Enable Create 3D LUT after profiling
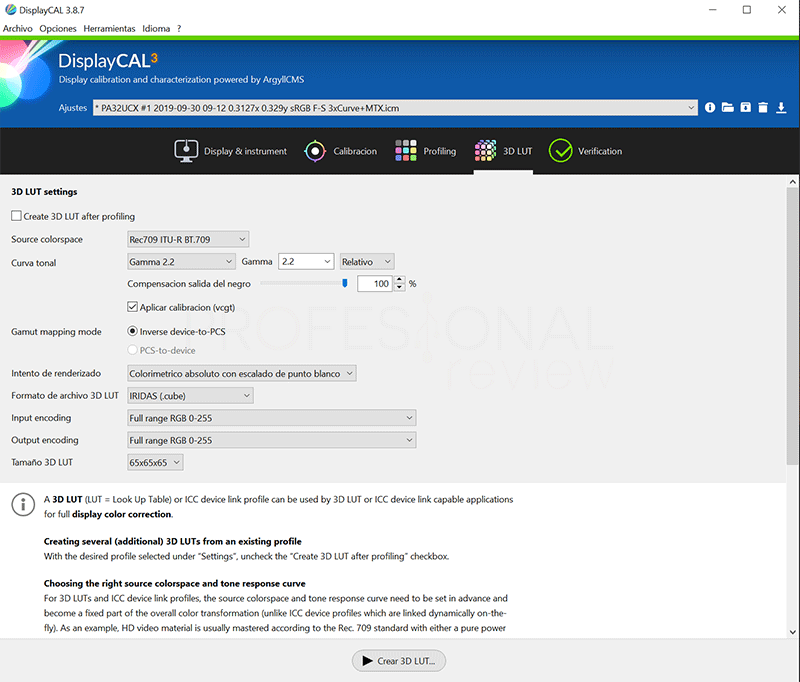 click(x=16, y=216)
